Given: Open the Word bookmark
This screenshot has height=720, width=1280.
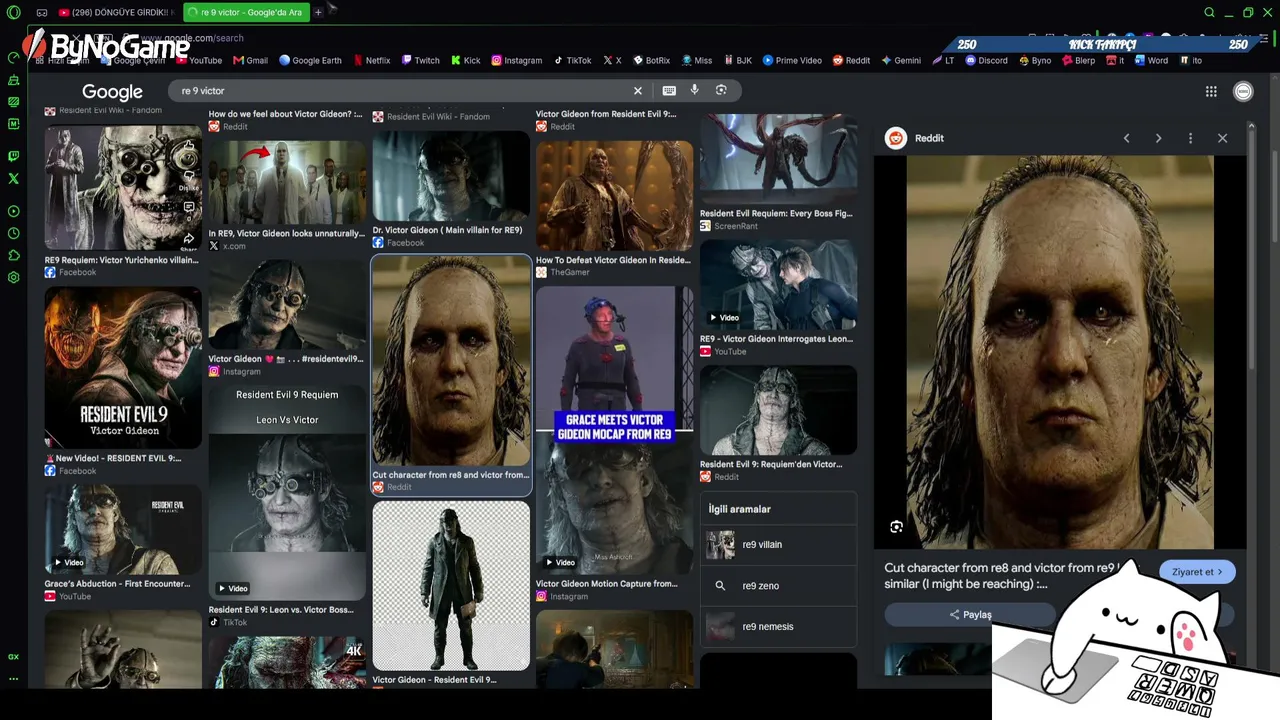Looking at the screenshot, I should [x=1151, y=60].
